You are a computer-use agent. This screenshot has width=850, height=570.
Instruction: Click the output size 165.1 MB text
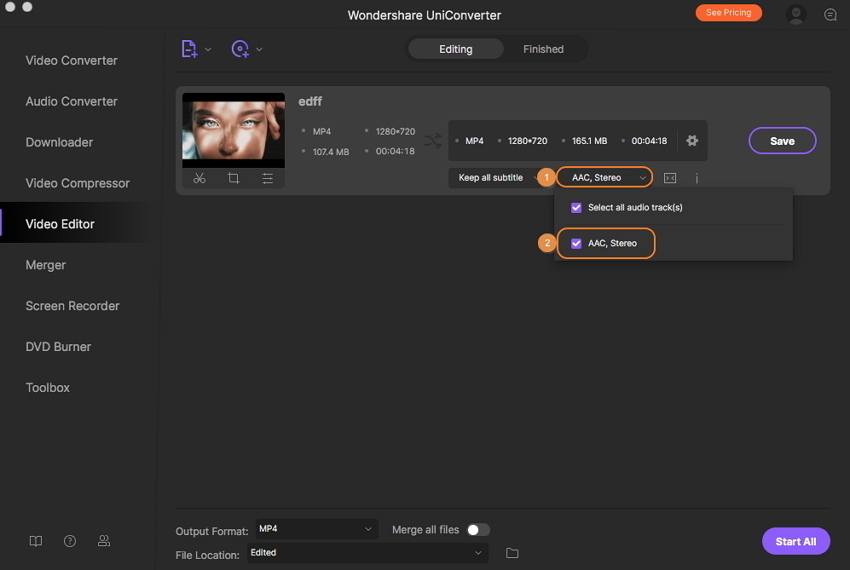(x=589, y=141)
